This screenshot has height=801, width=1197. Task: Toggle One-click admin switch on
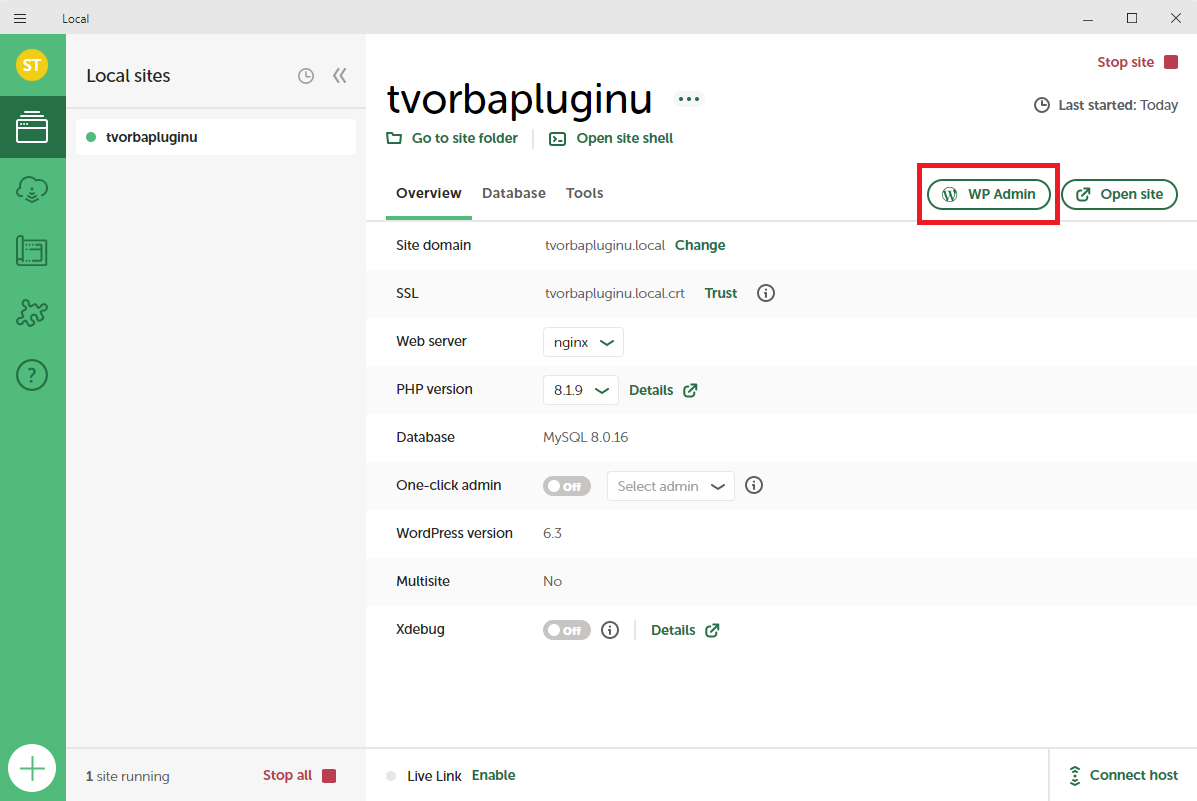(x=566, y=485)
